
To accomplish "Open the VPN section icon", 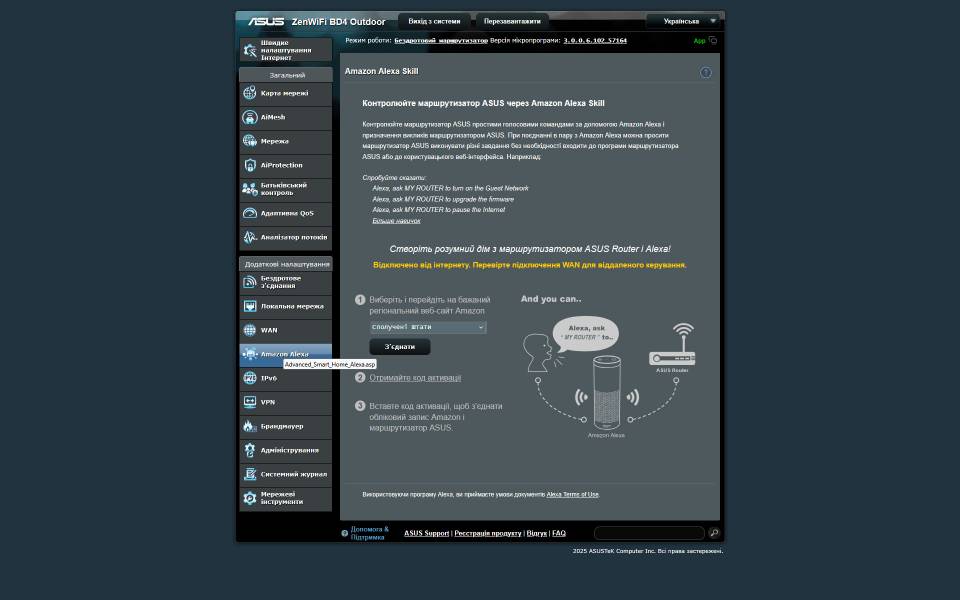I will pyautogui.click(x=250, y=402).
